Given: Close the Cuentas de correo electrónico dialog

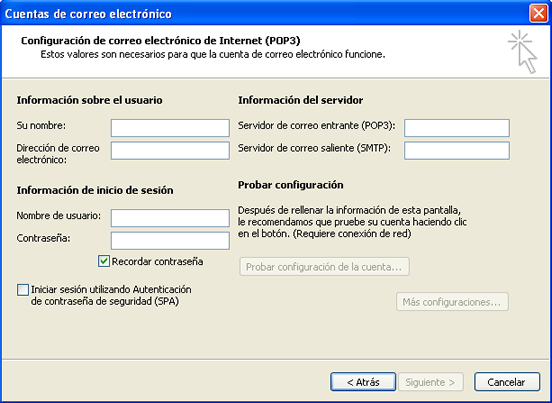Looking at the screenshot, I should [x=538, y=13].
